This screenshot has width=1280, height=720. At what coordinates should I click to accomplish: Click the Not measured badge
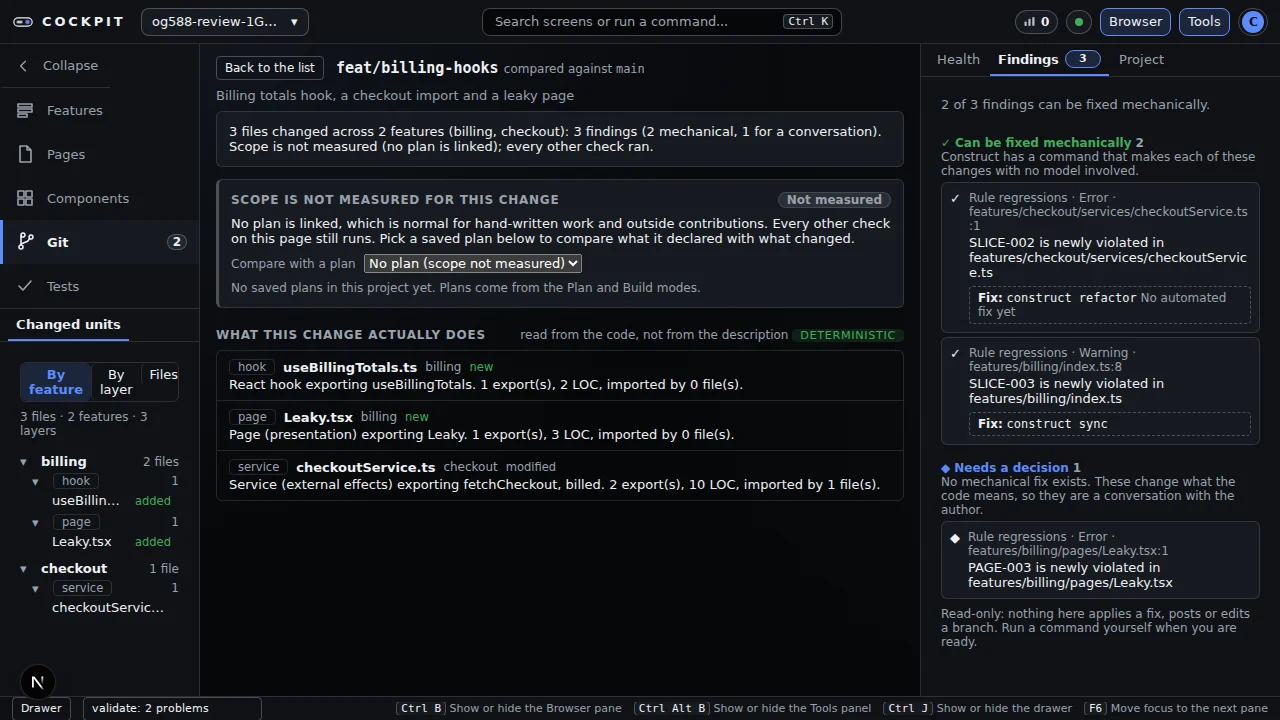coord(834,199)
